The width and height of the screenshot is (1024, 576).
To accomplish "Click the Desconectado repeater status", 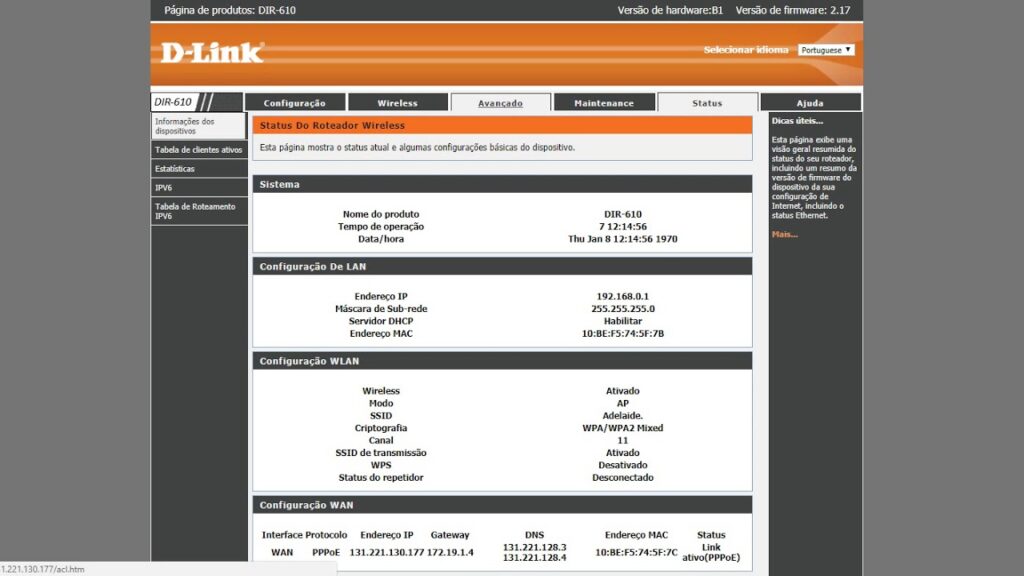I will point(622,478).
